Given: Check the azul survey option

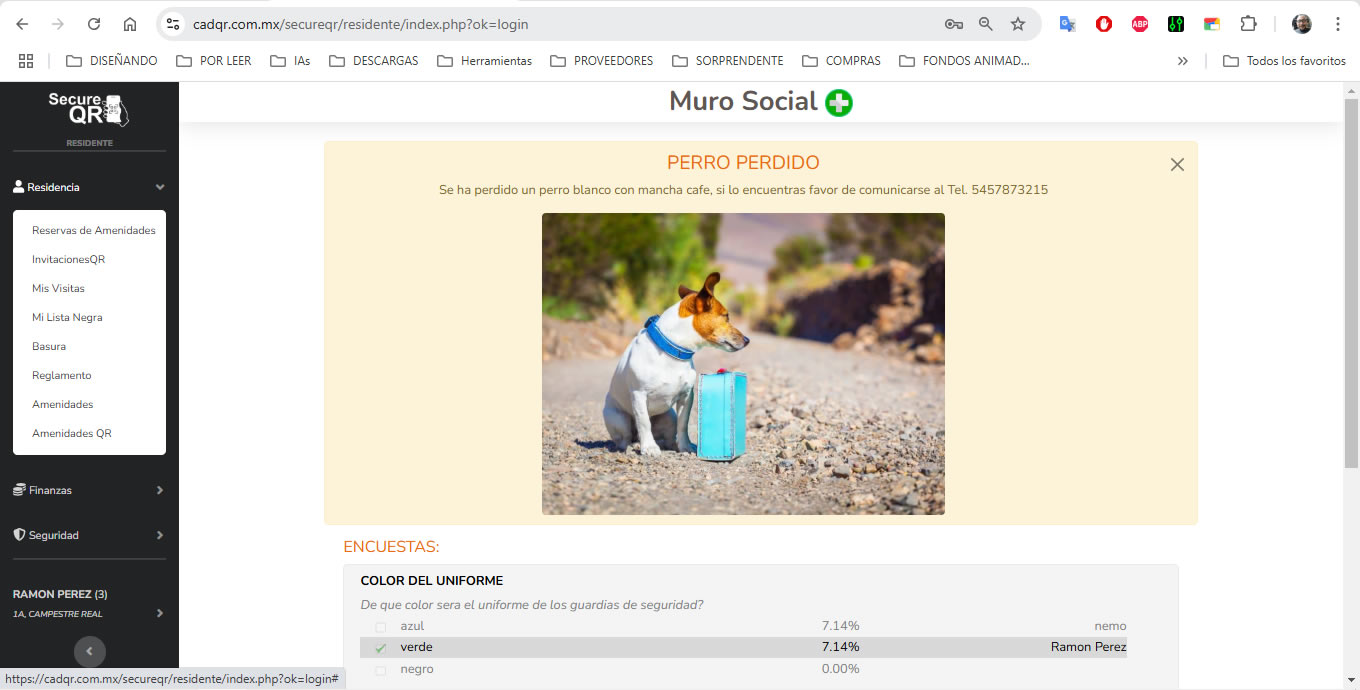Looking at the screenshot, I should (380, 627).
